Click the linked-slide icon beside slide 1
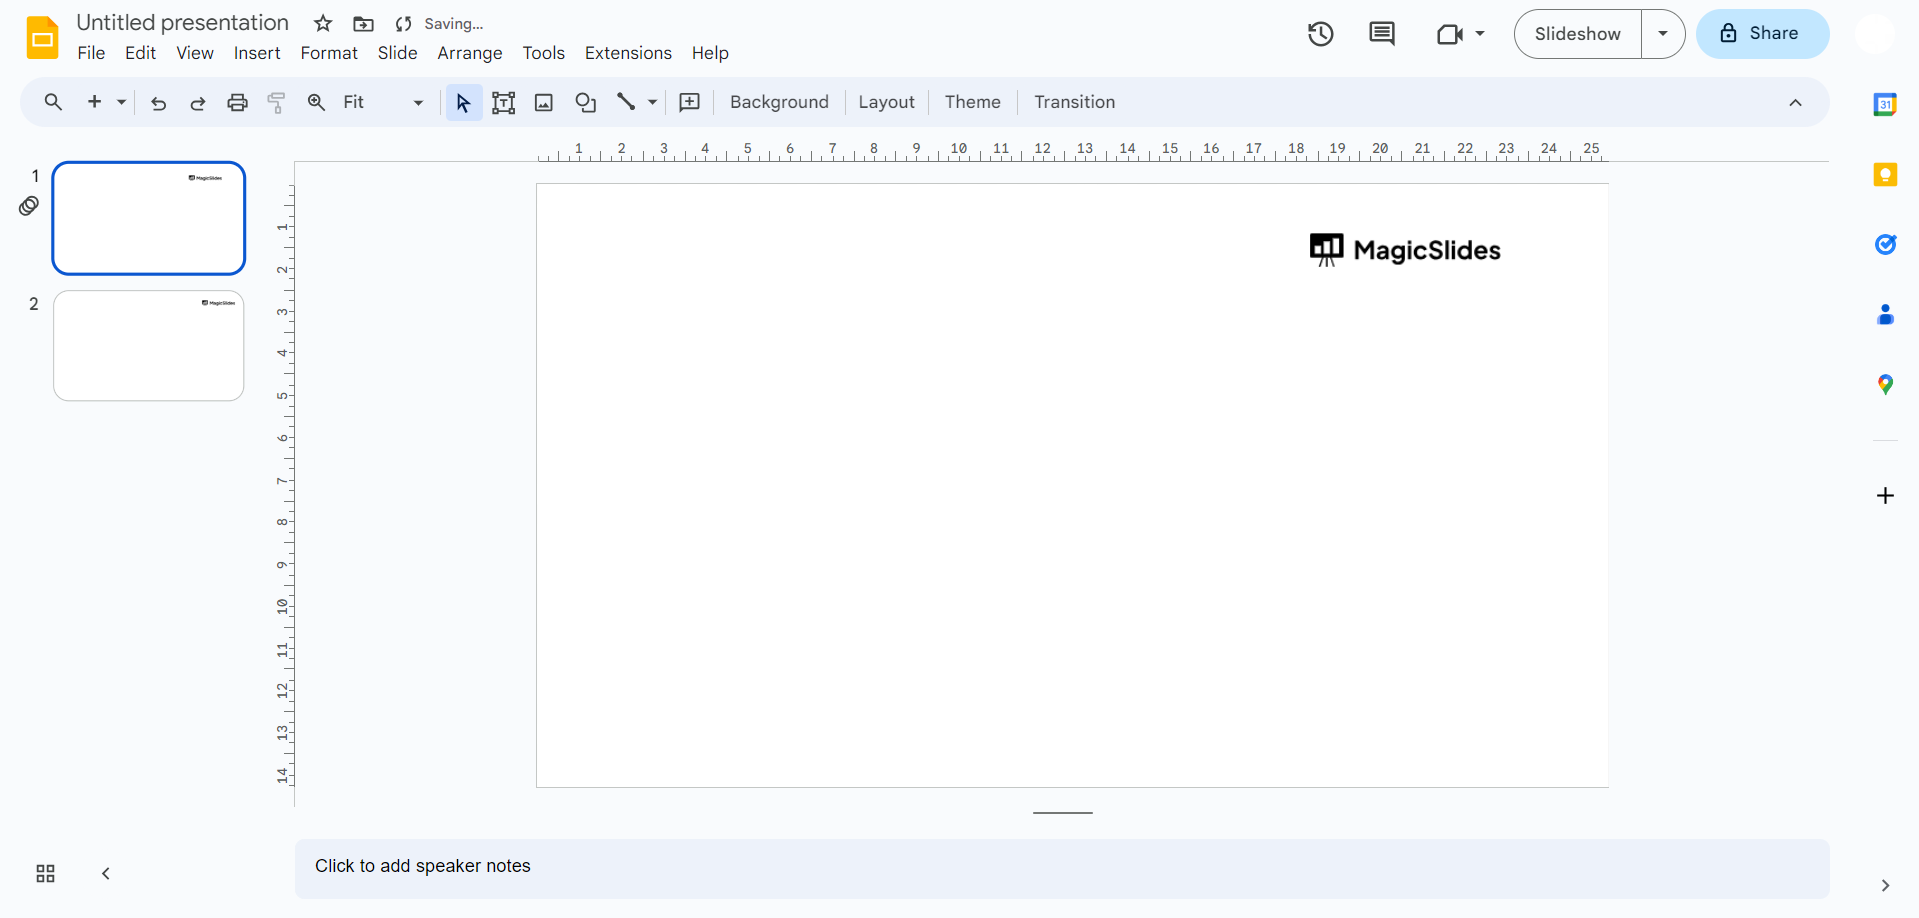This screenshot has width=1919, height=918. point(29,206)
